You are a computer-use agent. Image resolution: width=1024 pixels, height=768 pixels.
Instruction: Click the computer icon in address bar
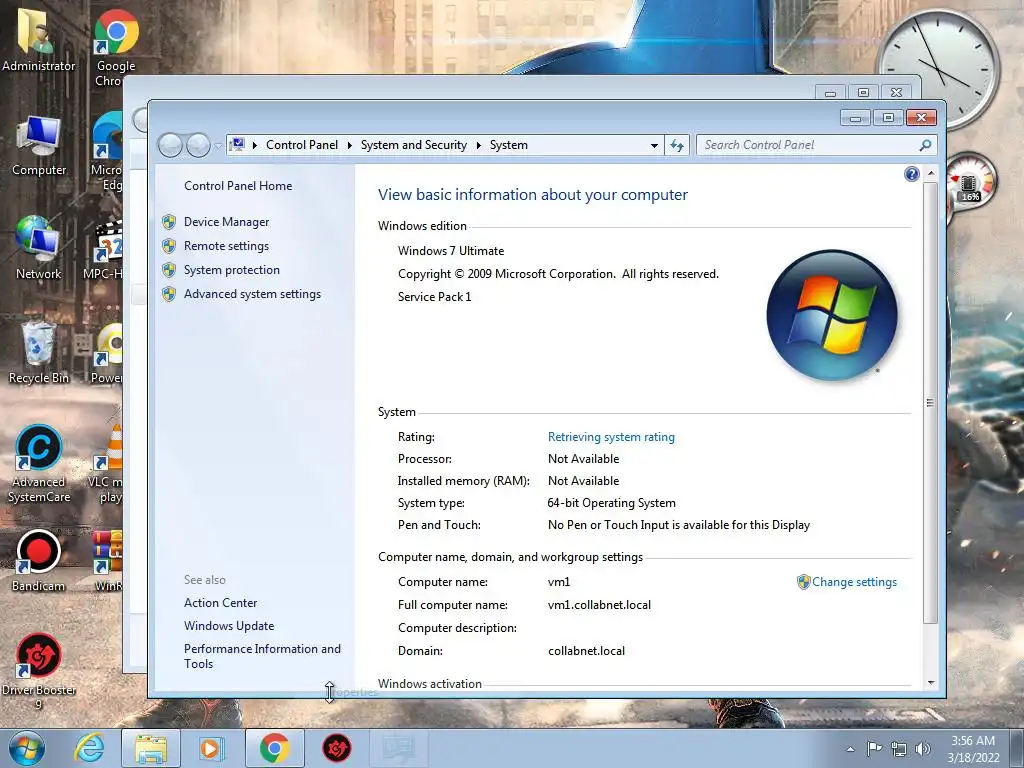[x=238, y=144]
